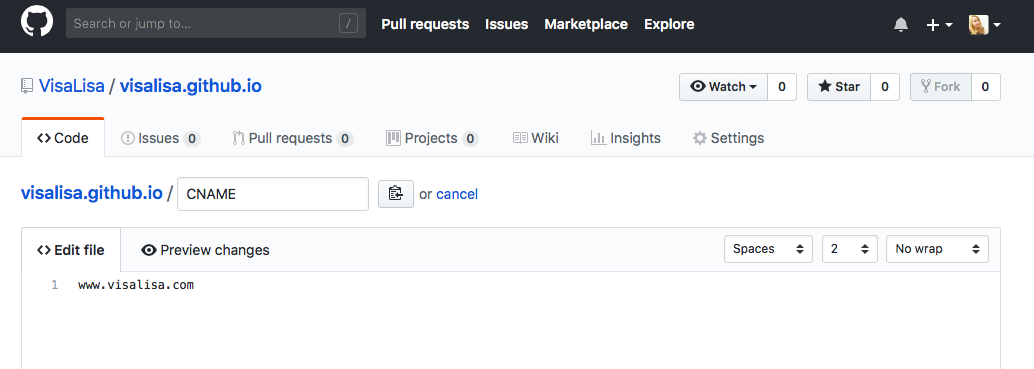This screenshot has width=1034, height=369.
Task: Click the Fork button
Action: [940, 87]
